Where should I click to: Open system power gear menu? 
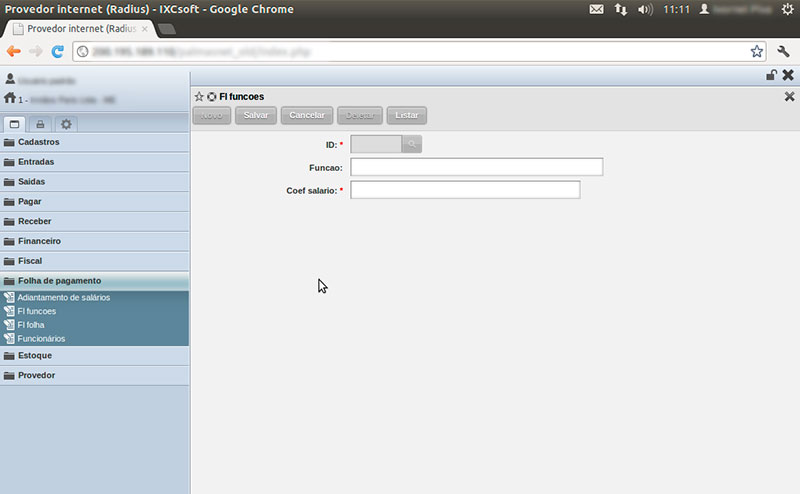pos(787,9)
